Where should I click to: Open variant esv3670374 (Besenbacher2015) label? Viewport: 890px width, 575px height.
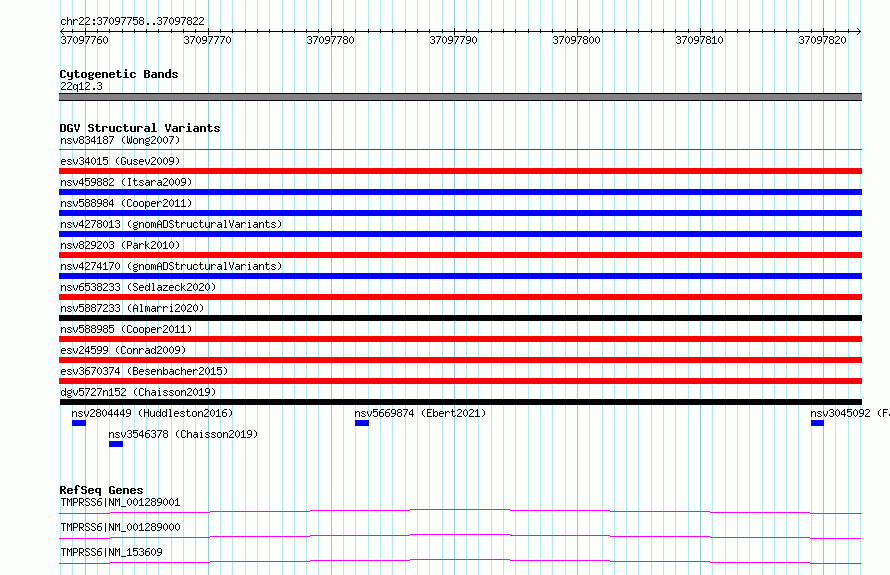[144, 371]
